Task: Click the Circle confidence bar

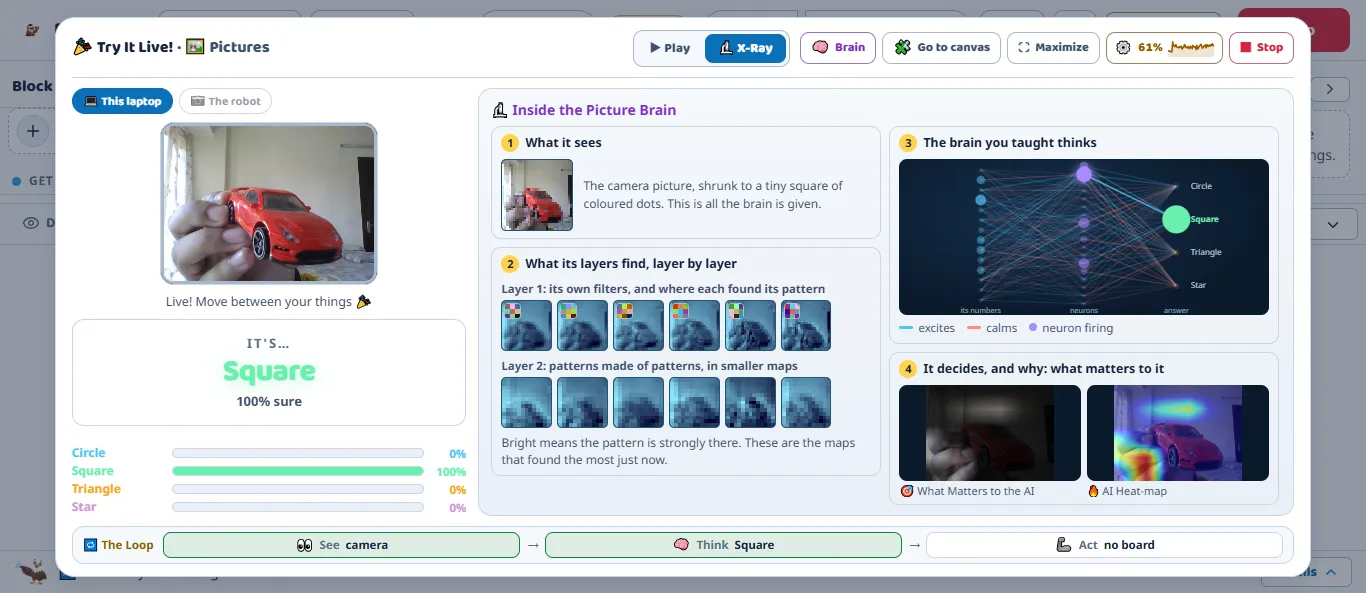Action: click(298, 453)
